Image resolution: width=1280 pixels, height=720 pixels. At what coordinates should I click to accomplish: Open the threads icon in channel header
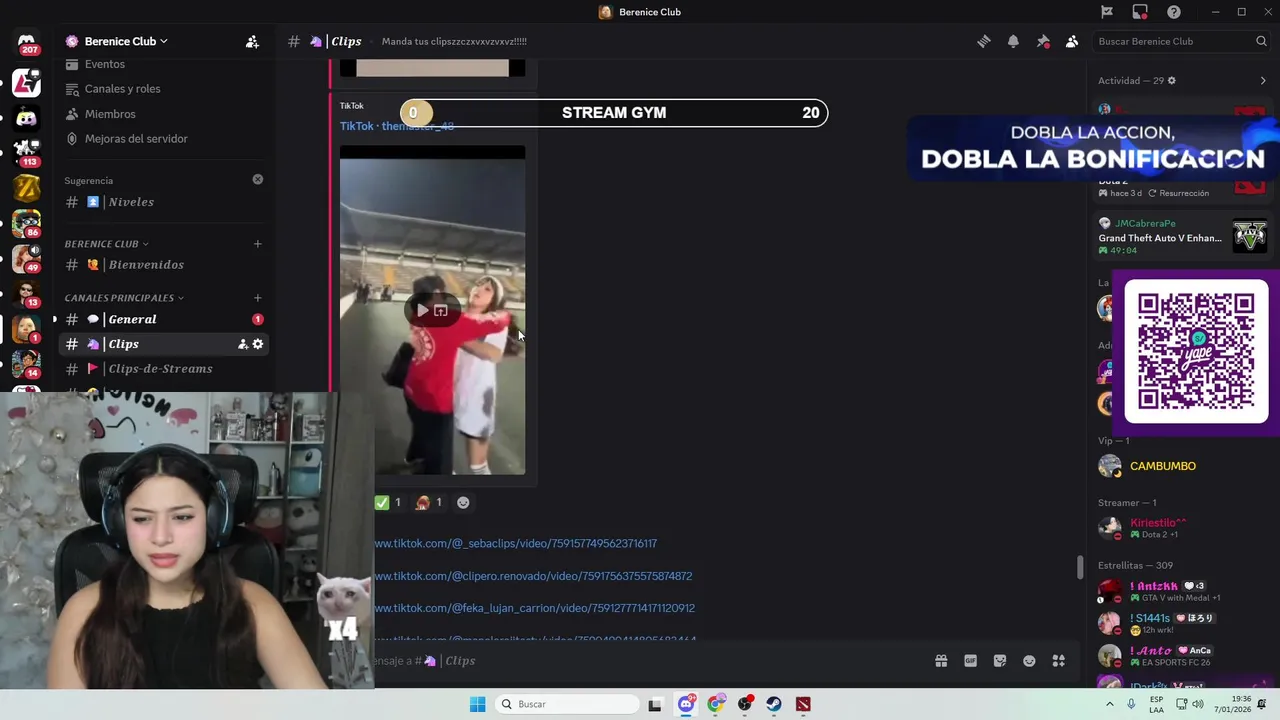(984, 41)
